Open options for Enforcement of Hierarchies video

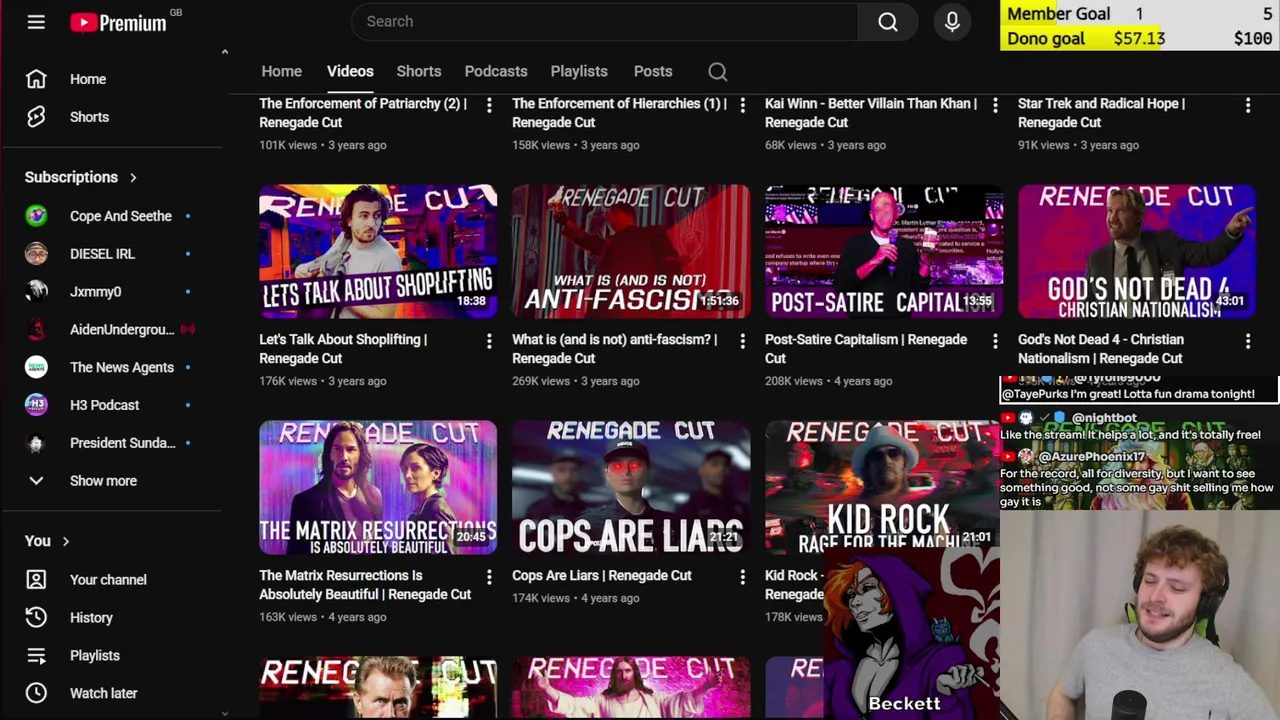point(742,105)
